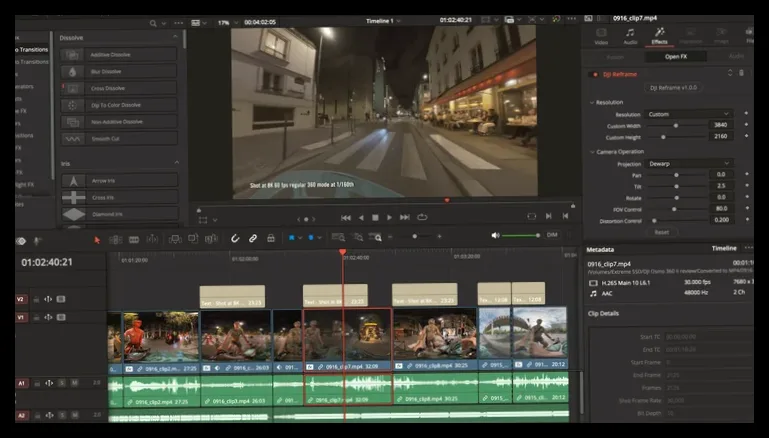This screenshot has width=769, height=438.
Task: Select the Dip To Color Dissolve transition
Action: tap(119, 105)
